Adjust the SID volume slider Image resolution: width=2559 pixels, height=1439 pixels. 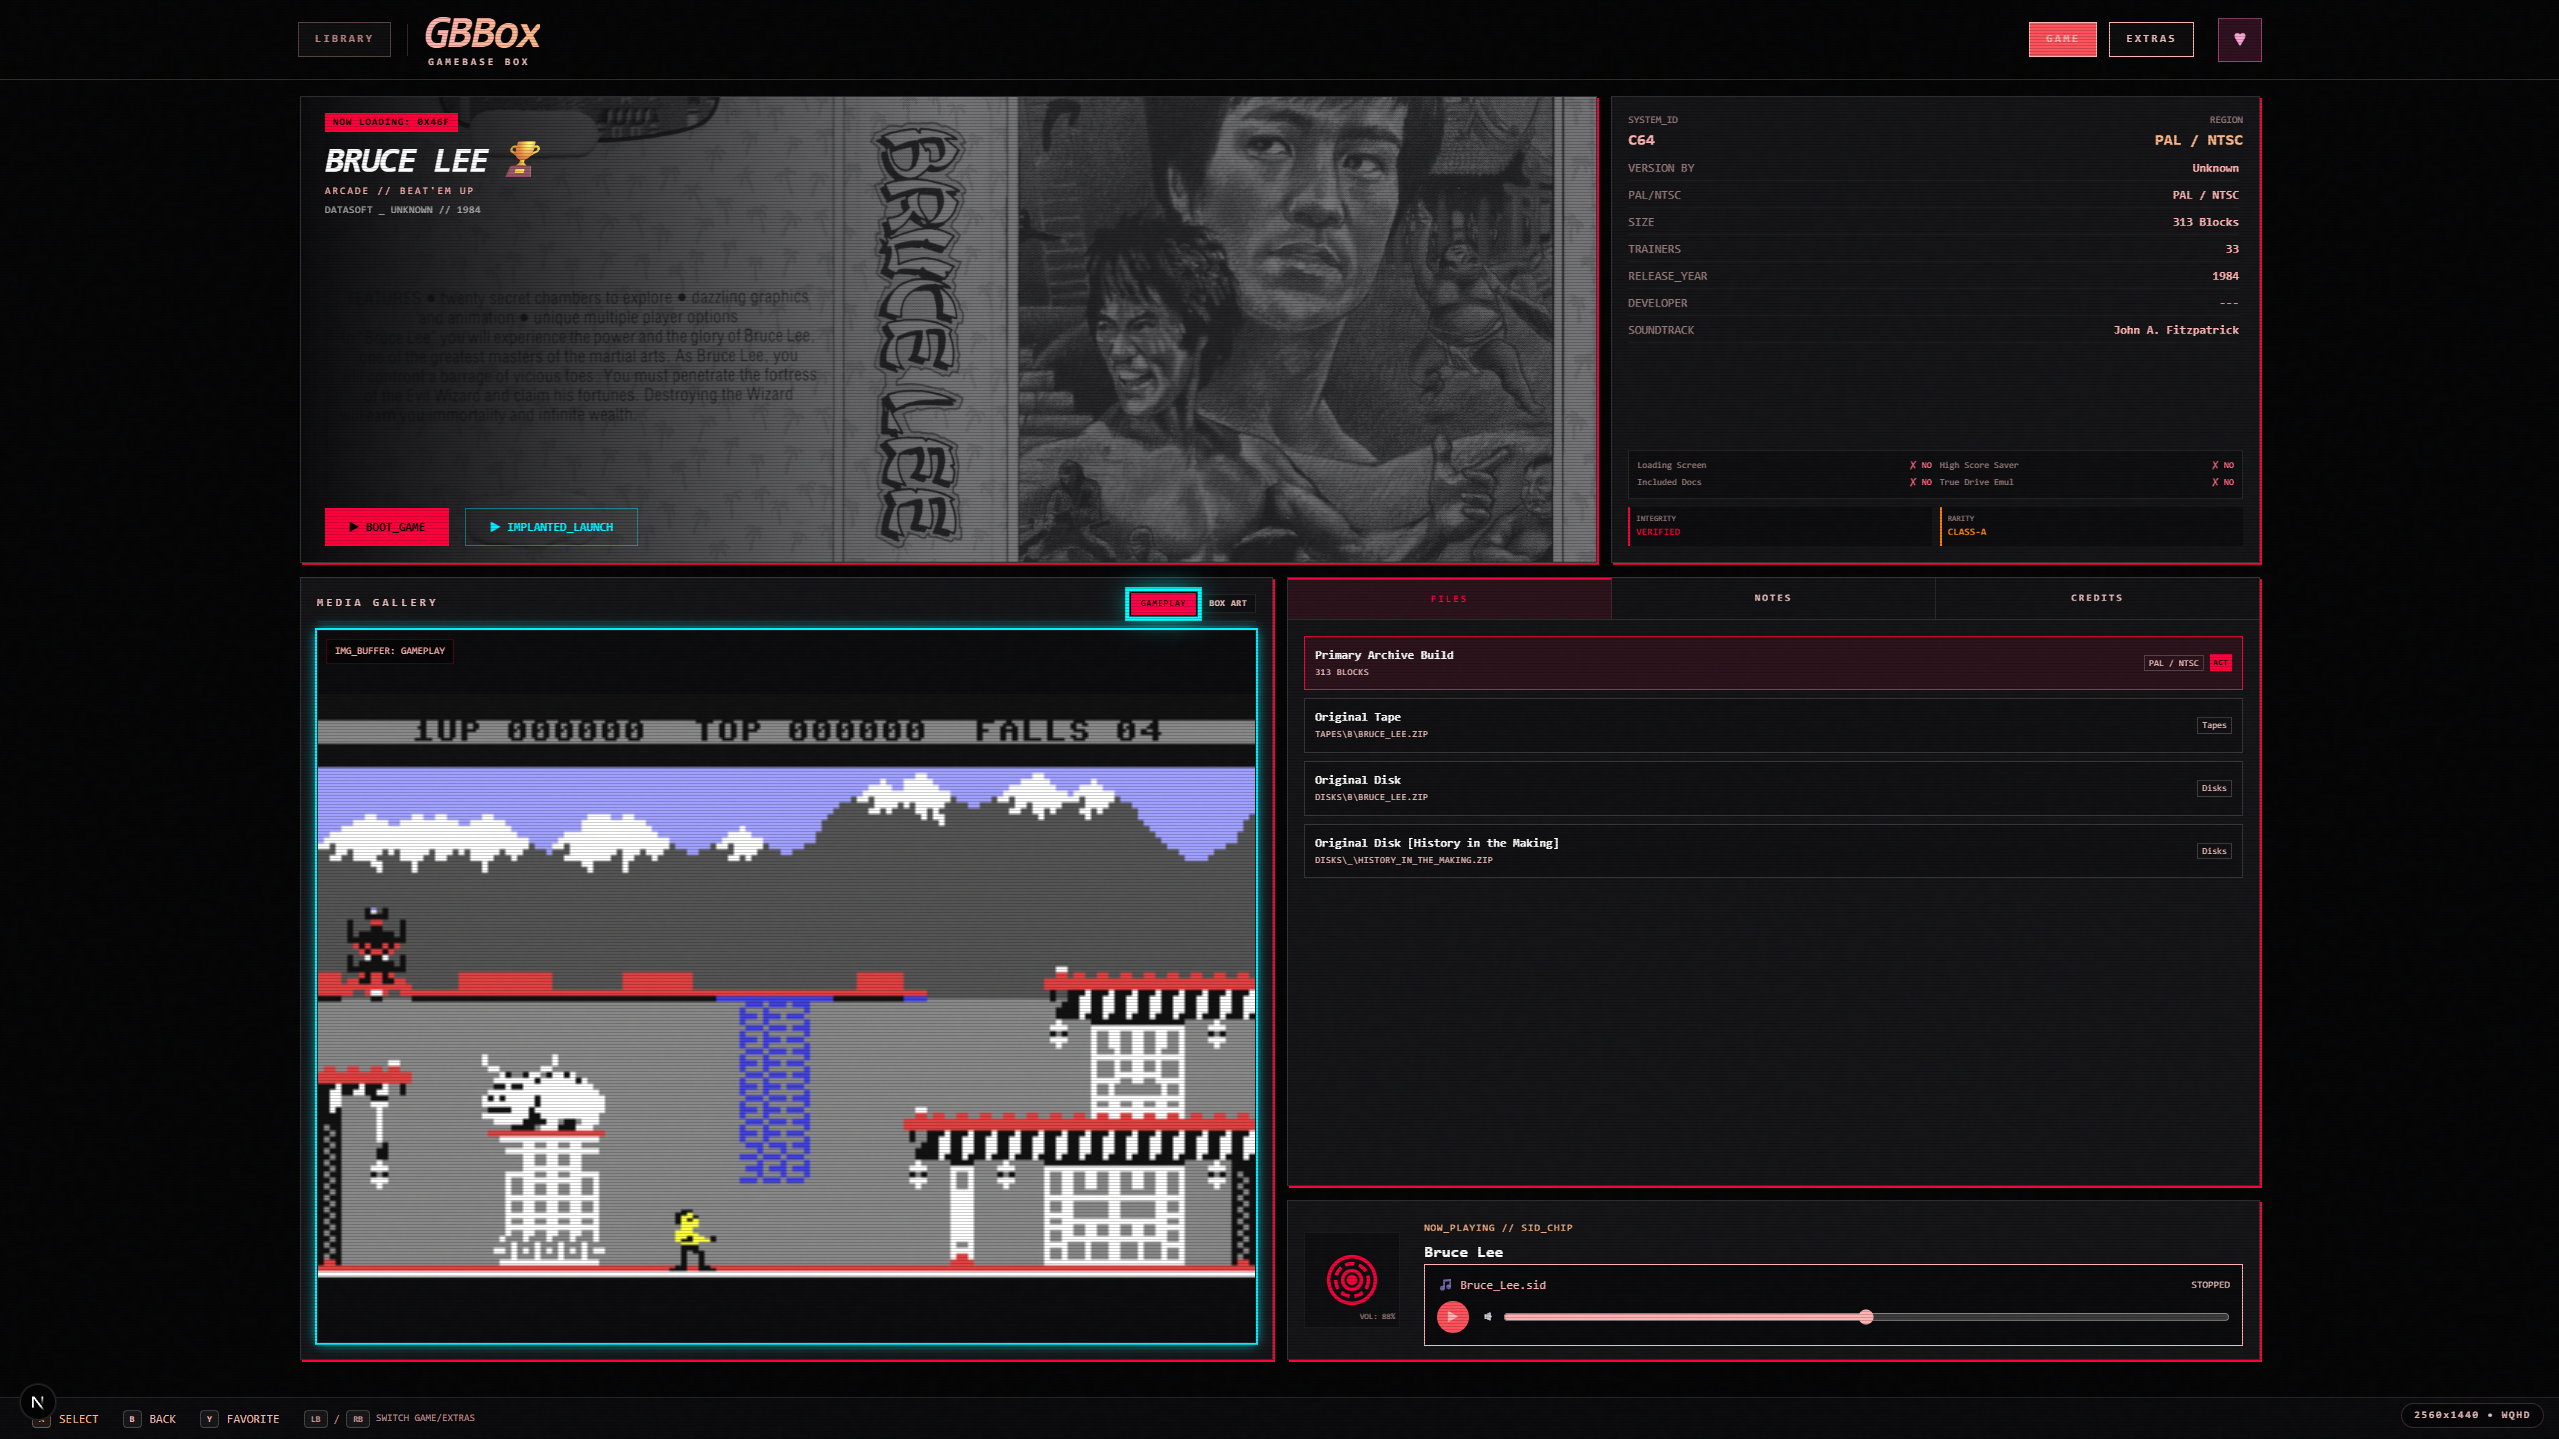1866,1317
